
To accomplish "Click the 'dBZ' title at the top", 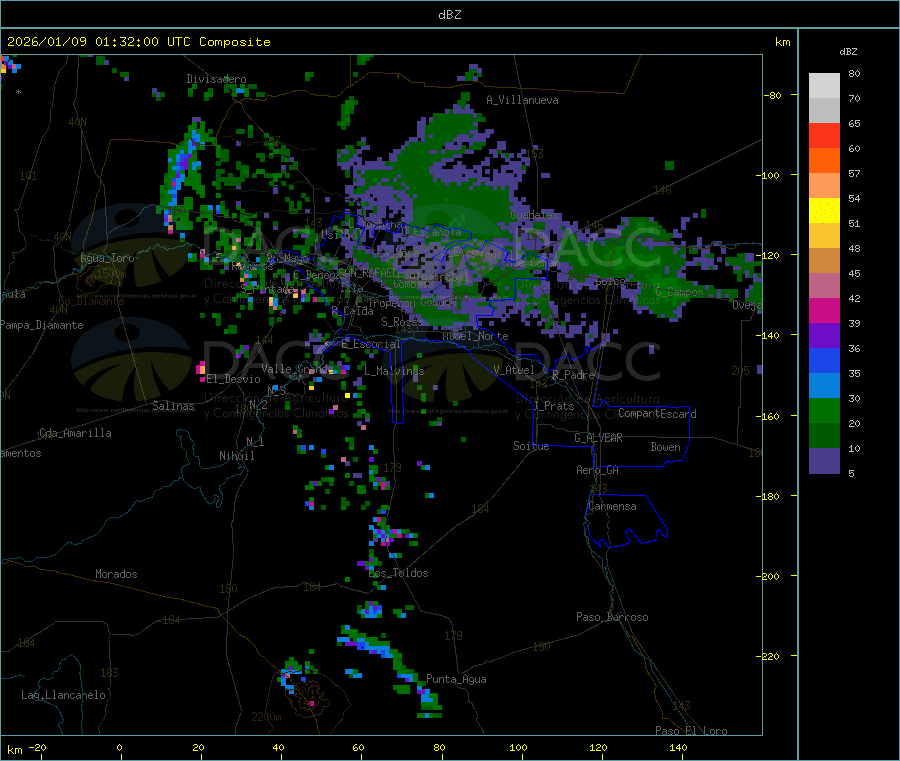I will coord(449,15).
